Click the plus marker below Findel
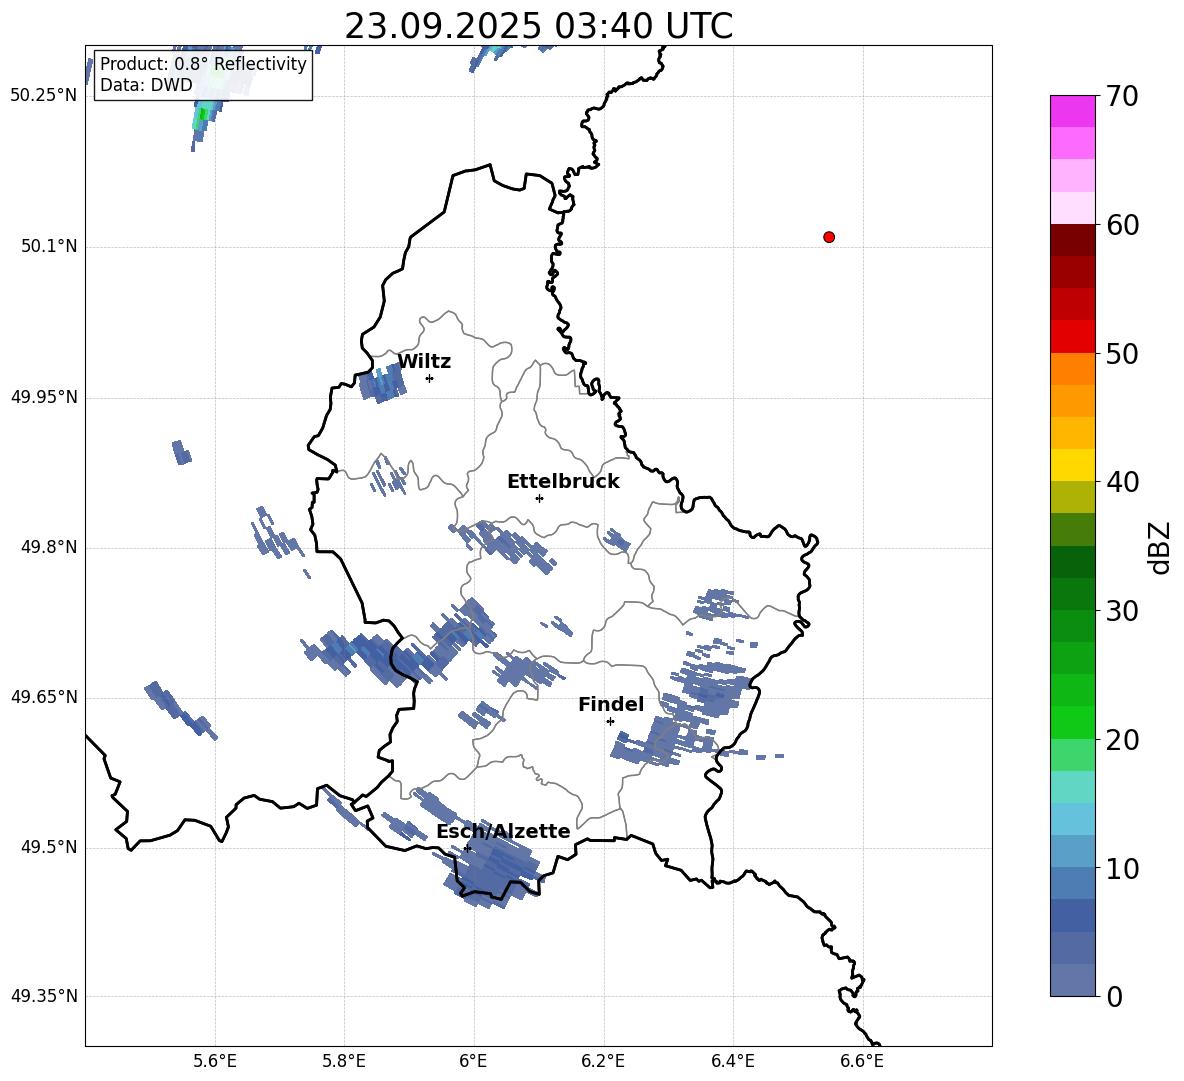Viewport: 1184px width, 1081px height. point(610,722)
